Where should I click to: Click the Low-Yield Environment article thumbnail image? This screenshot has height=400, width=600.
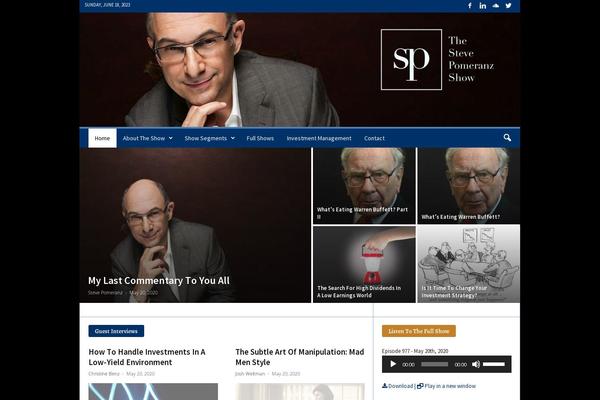[153, 392]
